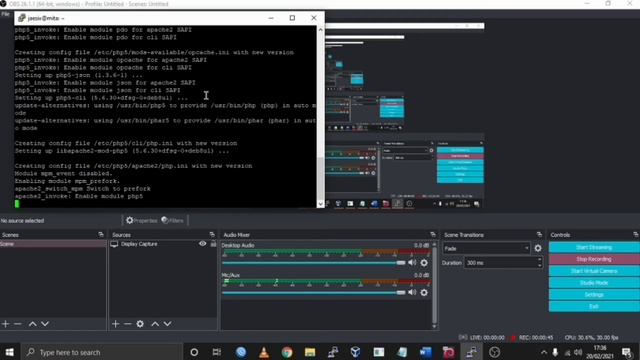Open Google Chrome from taskbar

[x=287, y=352]
